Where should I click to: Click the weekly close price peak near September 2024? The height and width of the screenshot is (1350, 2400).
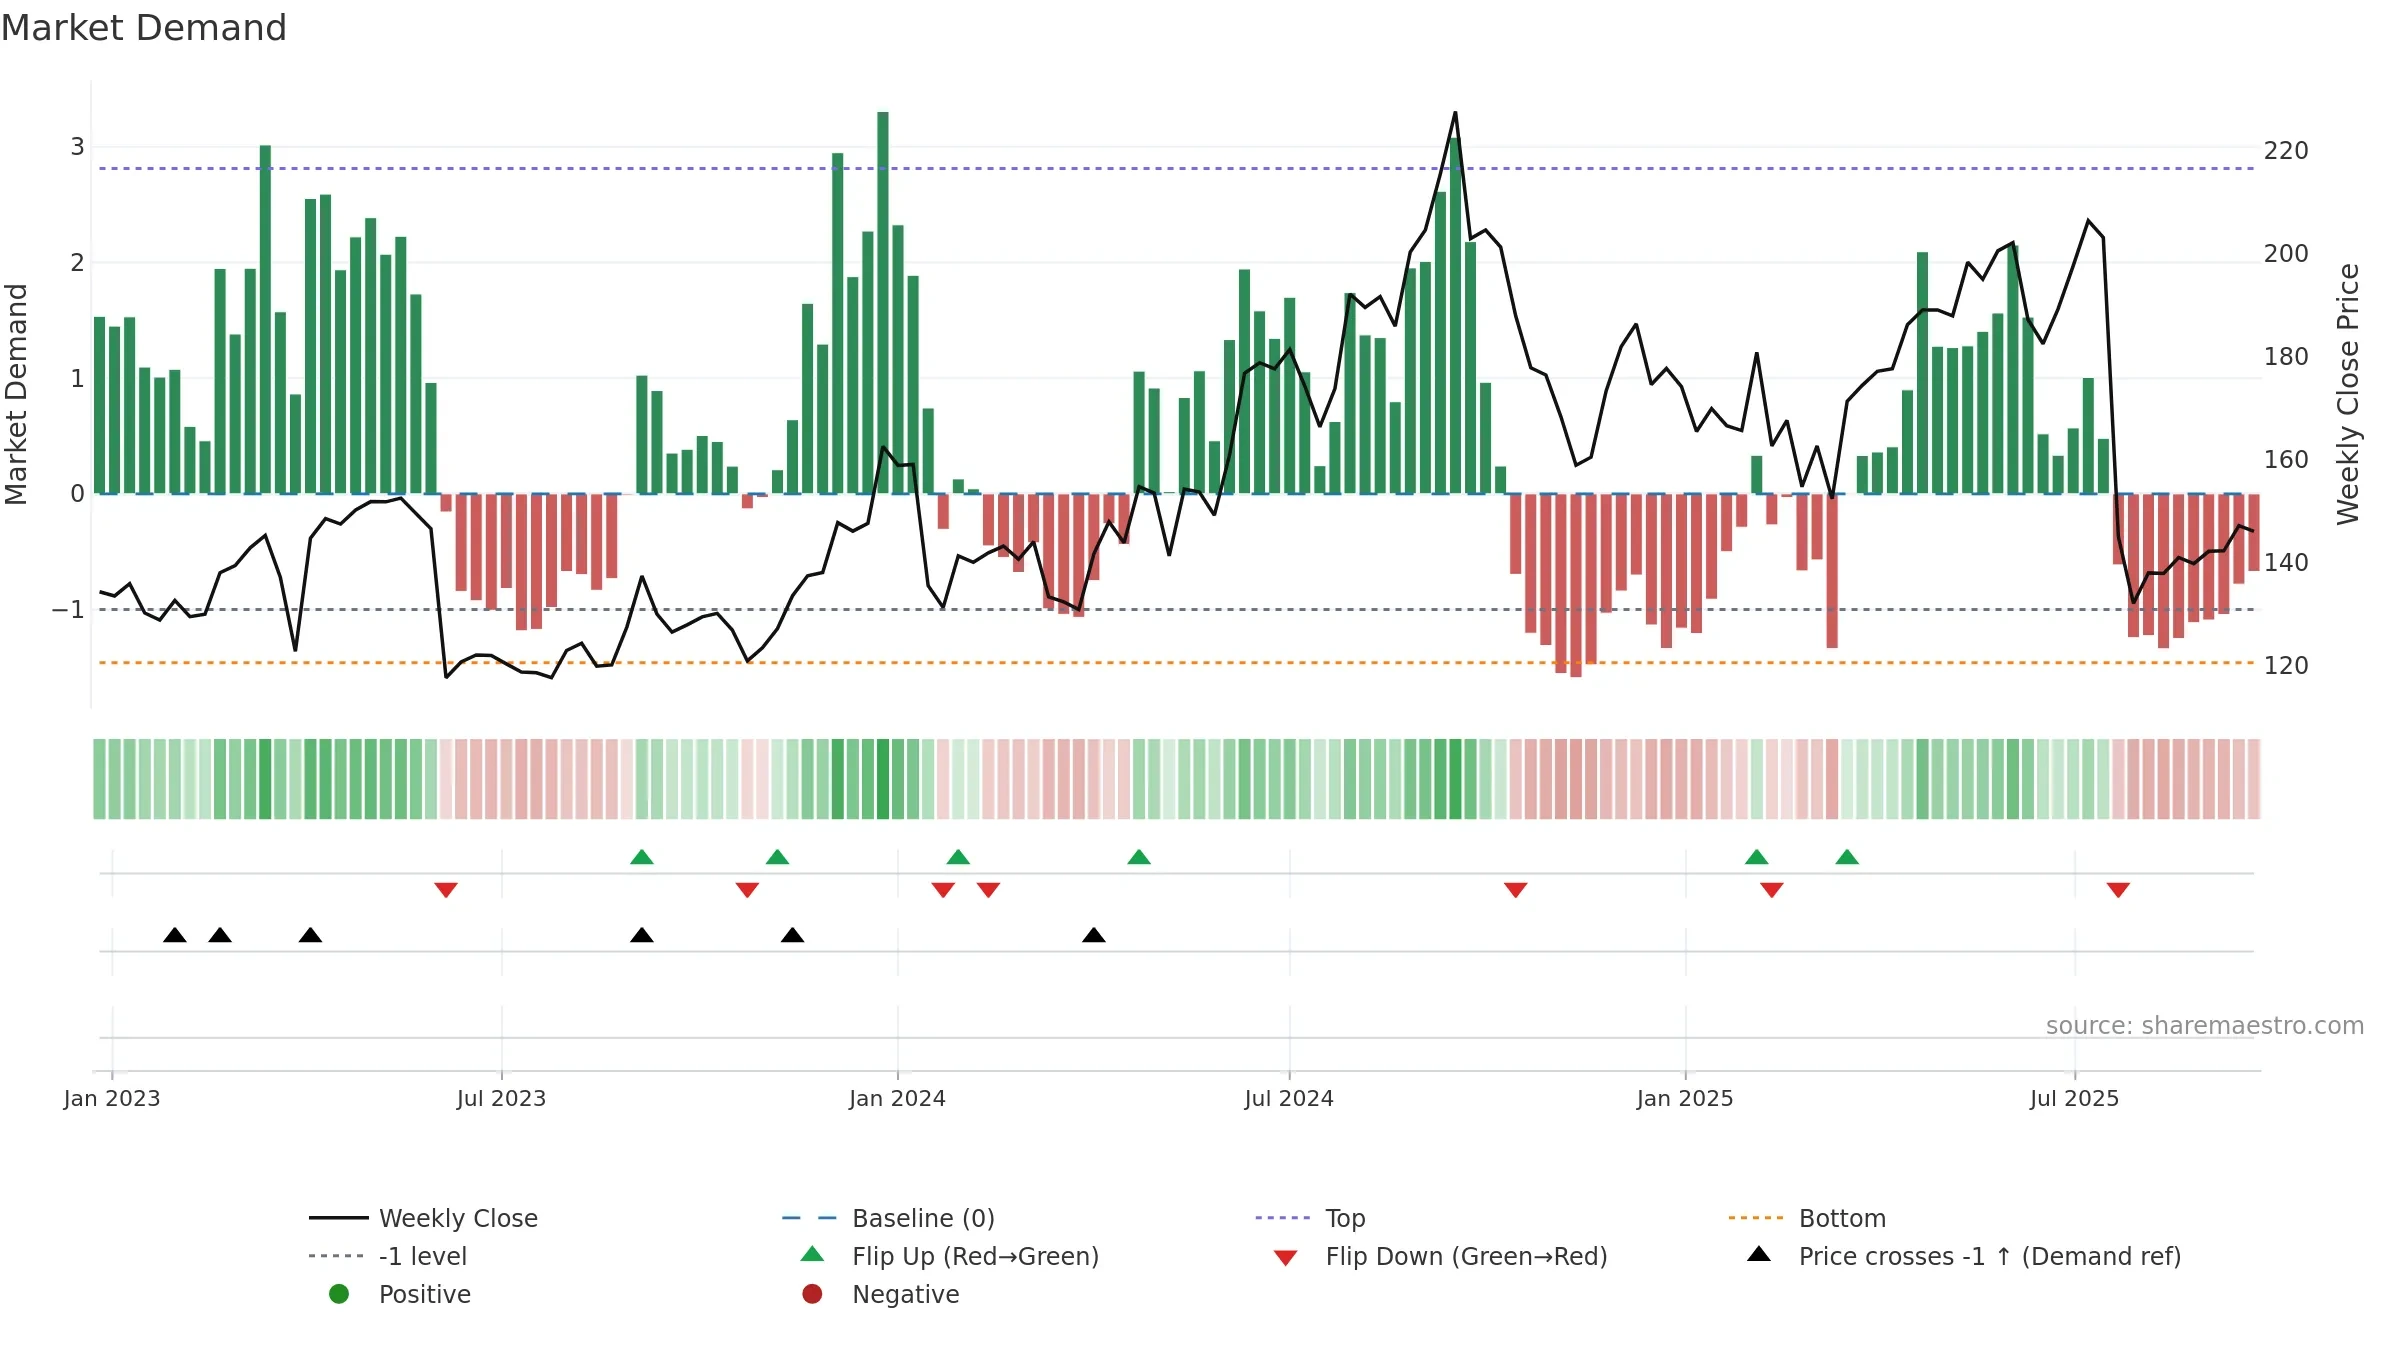pyautogui.click(x=1455, y=113)
